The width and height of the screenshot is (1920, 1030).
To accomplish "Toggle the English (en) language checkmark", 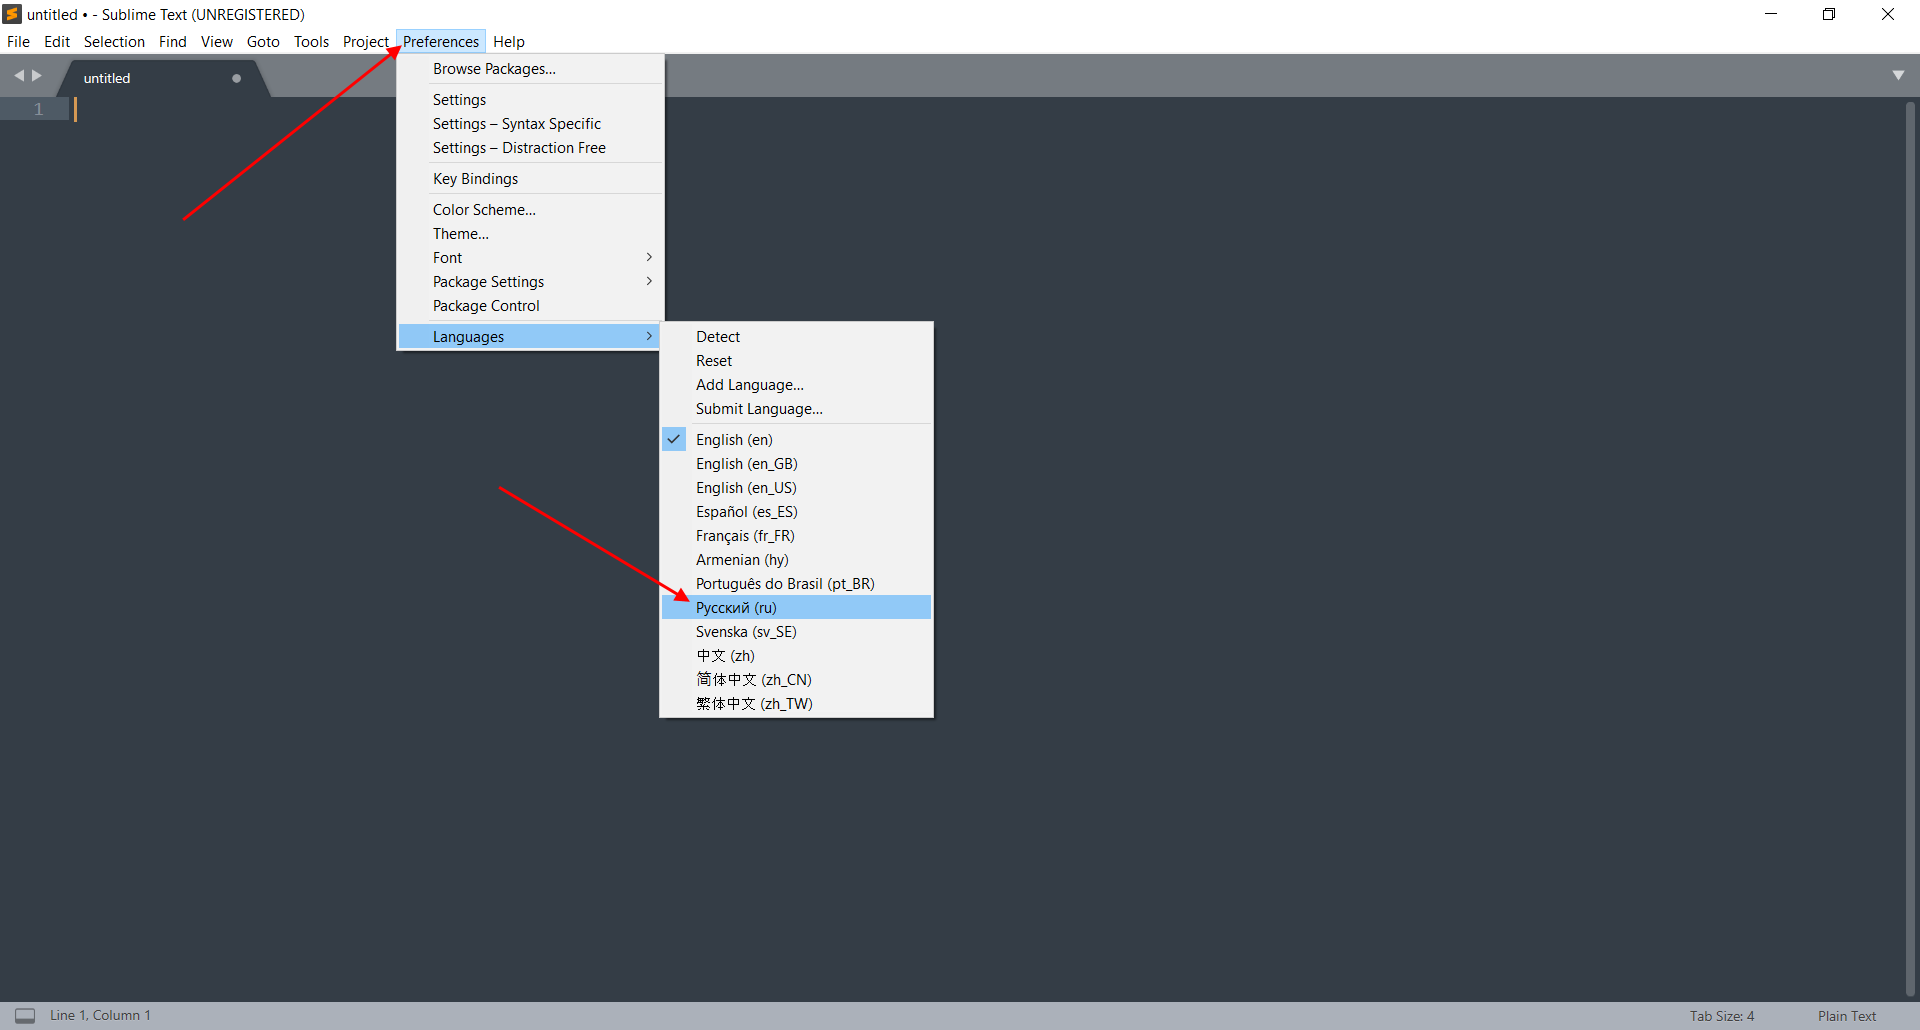I will [673, 438].
